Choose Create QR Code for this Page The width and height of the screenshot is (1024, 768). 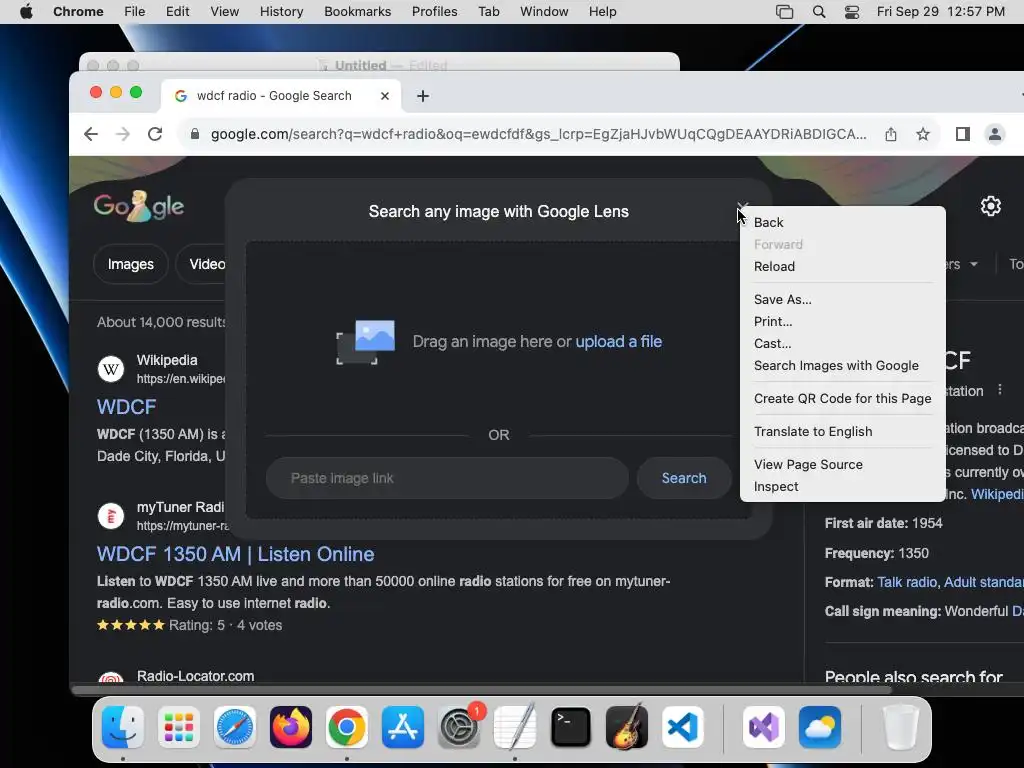point(842,398)
